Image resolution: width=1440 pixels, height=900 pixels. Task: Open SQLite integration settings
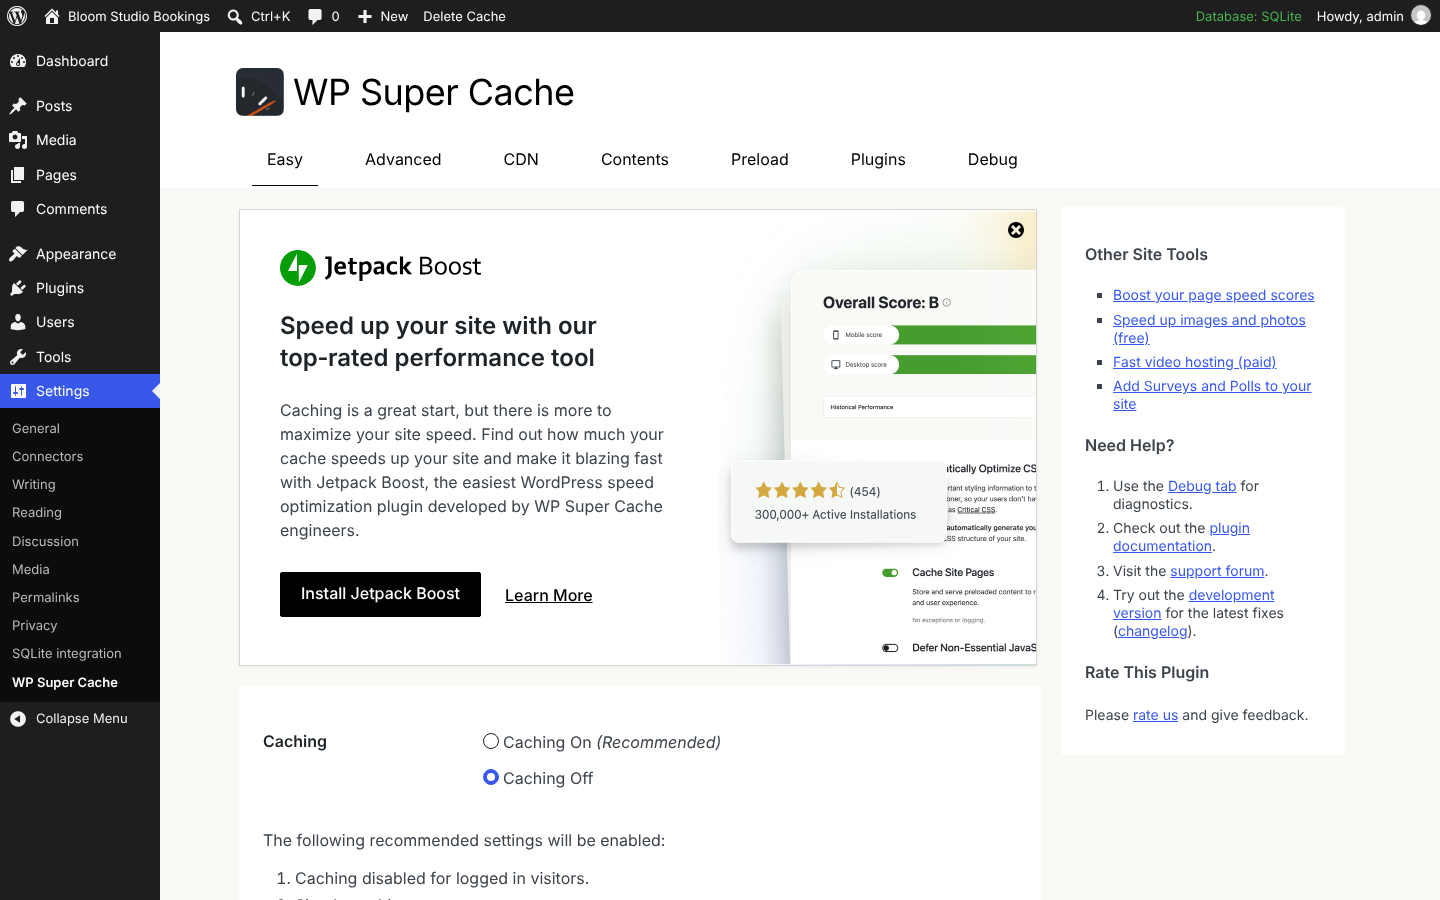coord(80,653)
